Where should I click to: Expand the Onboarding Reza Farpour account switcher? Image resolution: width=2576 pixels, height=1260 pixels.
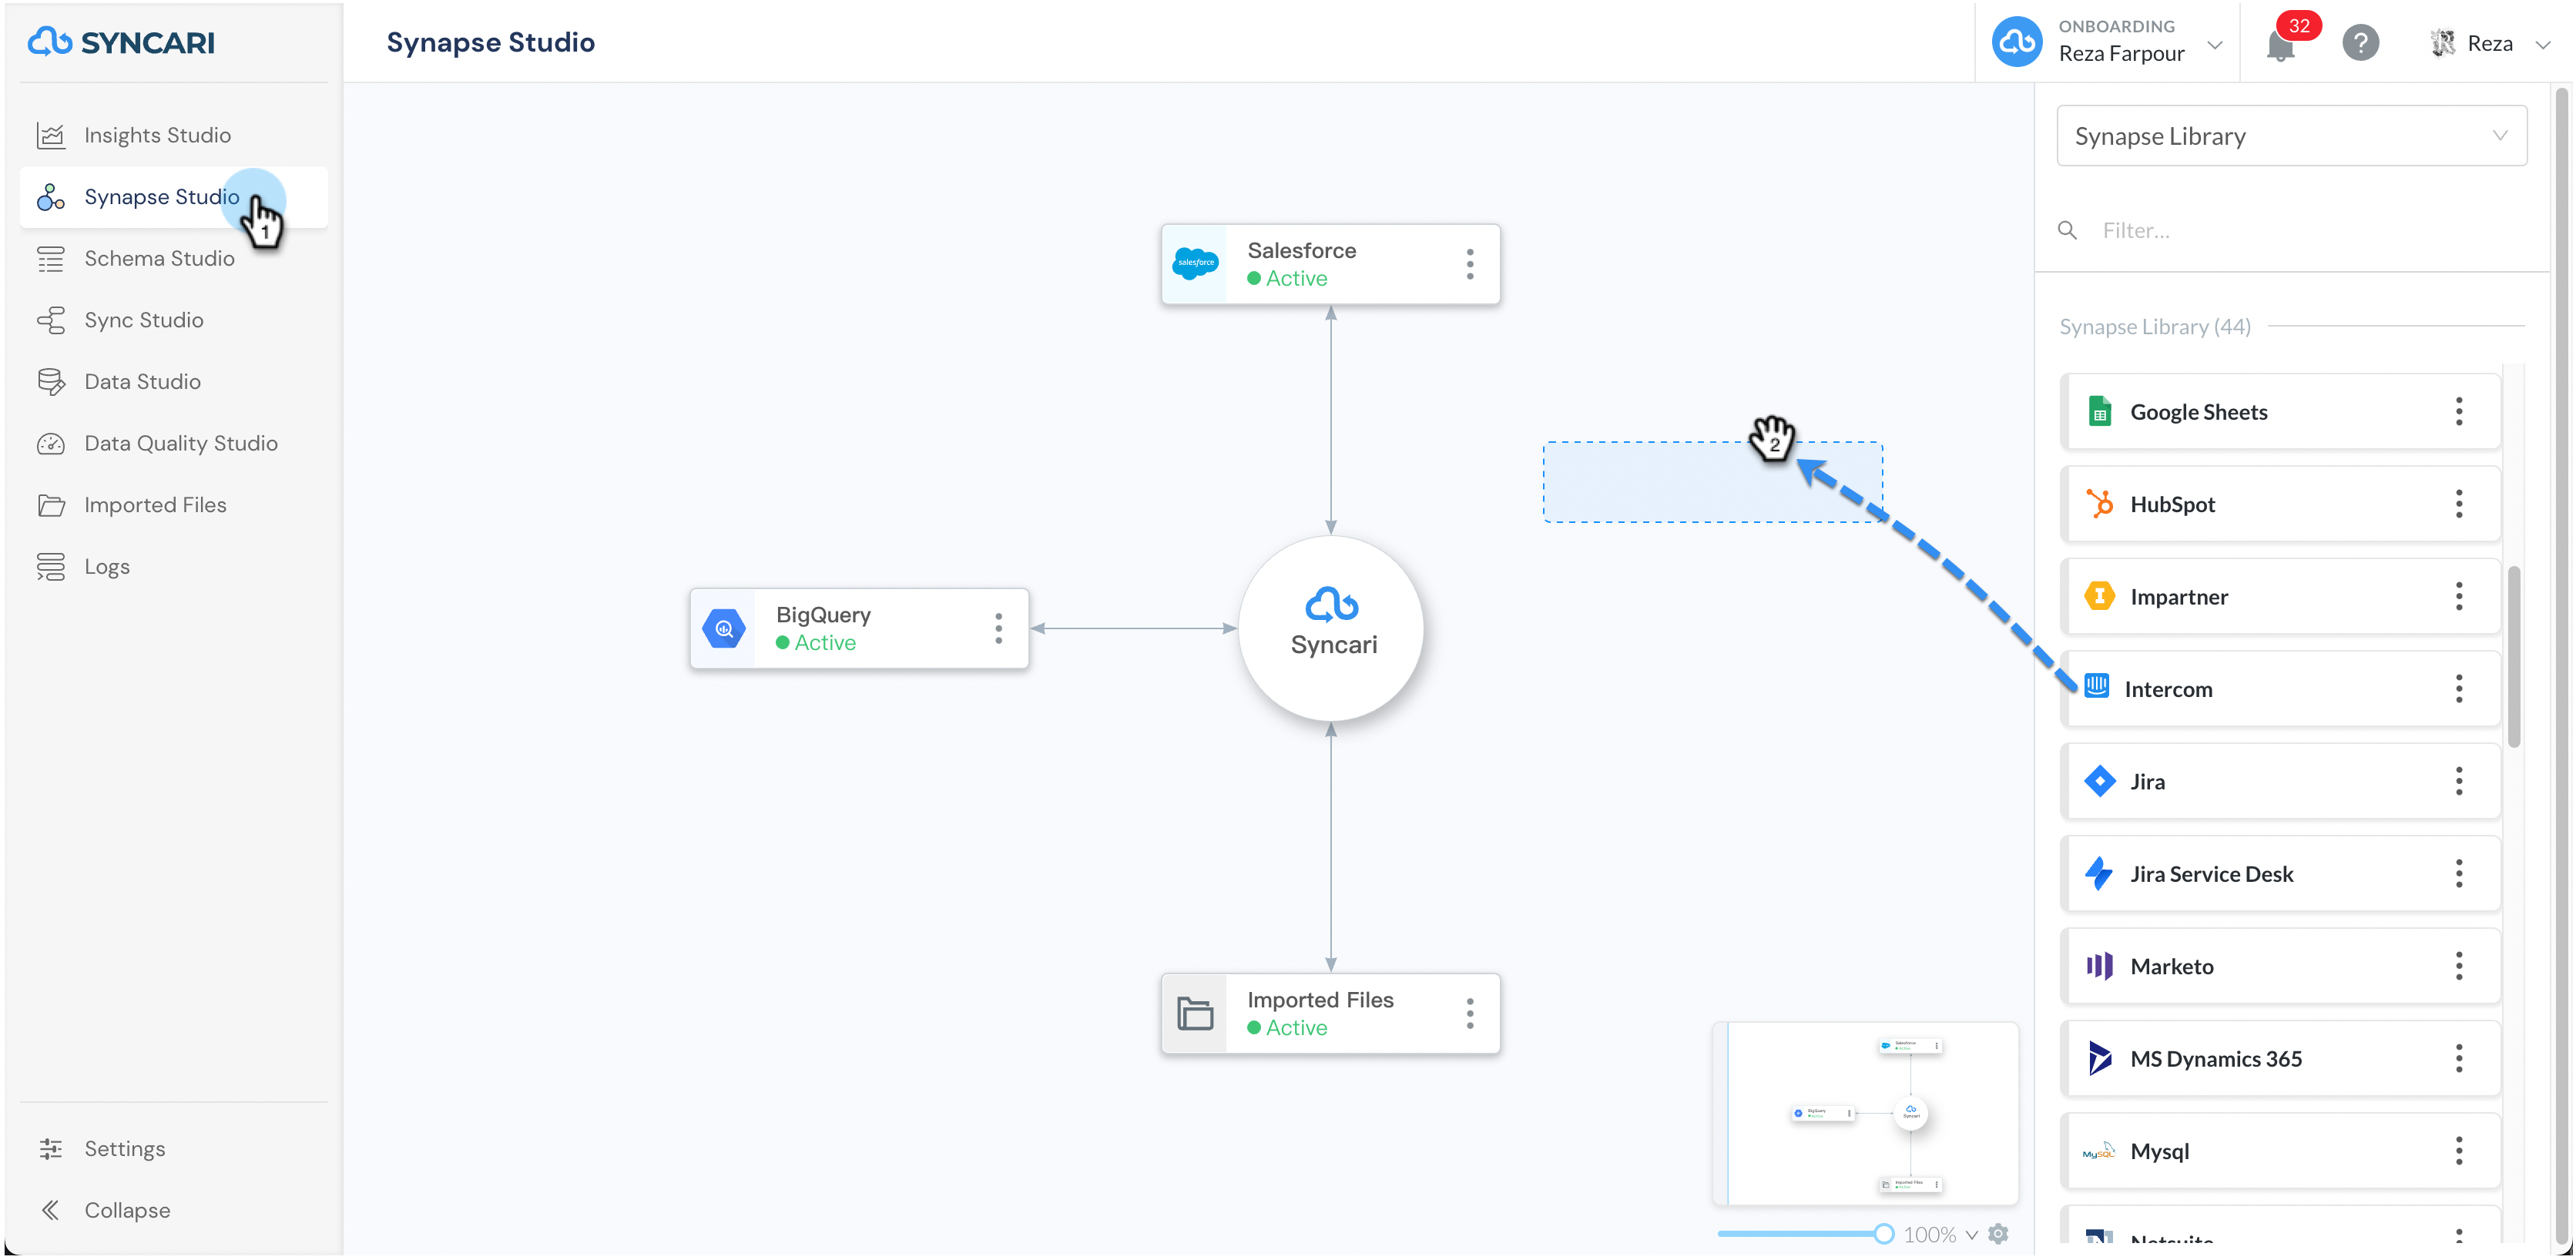(2109, 42)
